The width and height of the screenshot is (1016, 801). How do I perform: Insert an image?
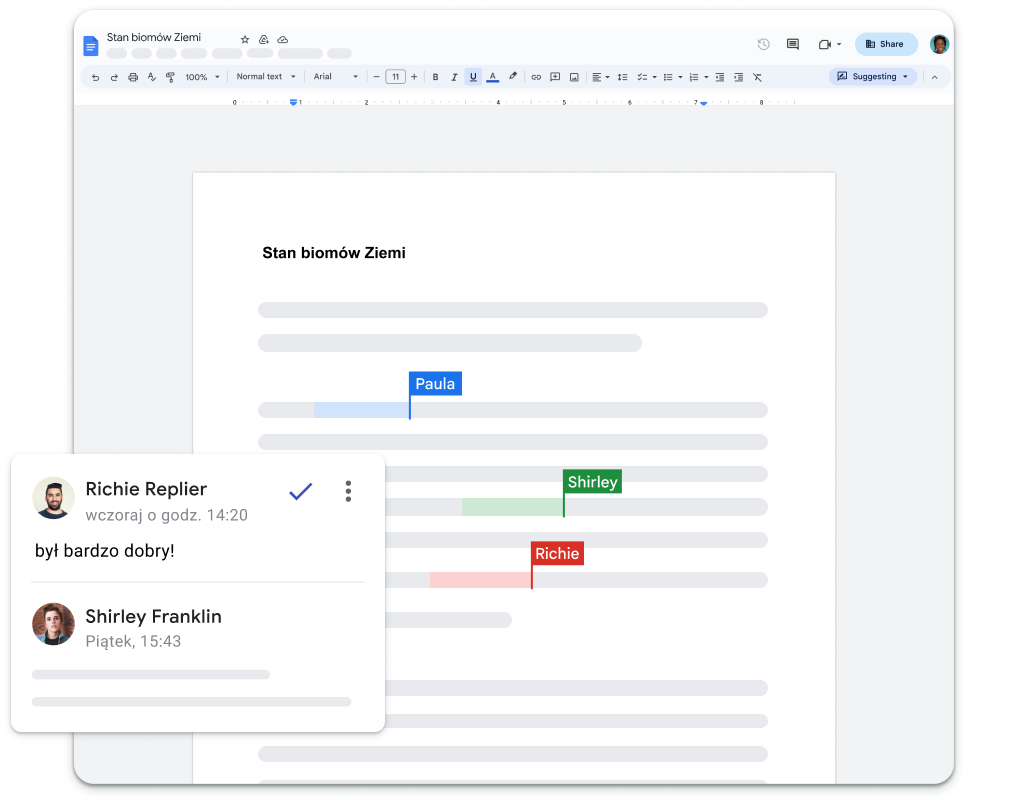tap(574, 77)
